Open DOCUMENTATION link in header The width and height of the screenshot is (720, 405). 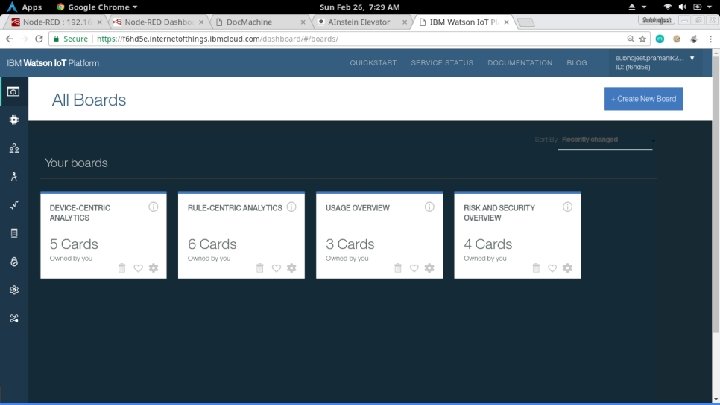point(520,63)
